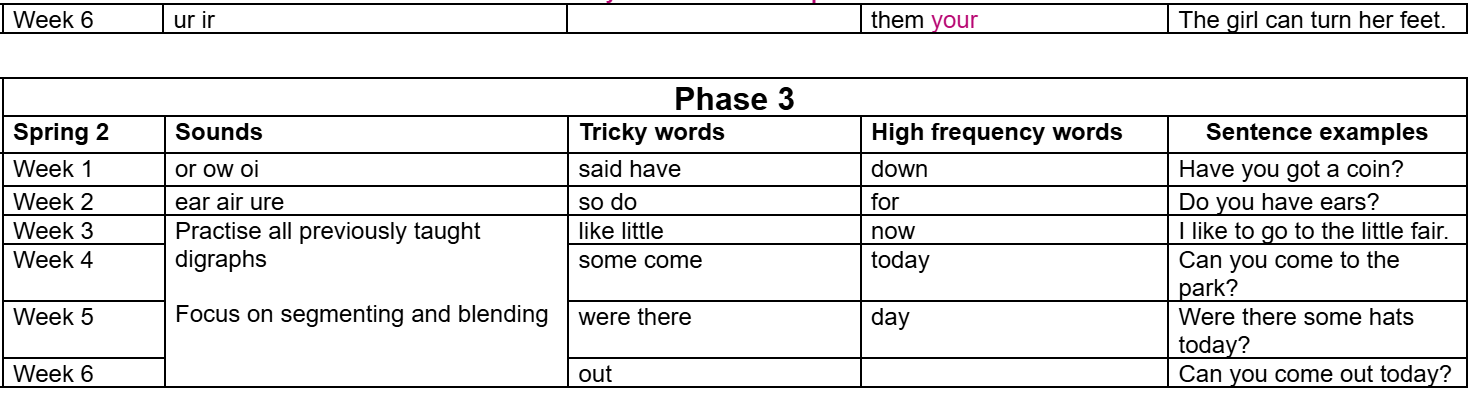
Task: Click the 'were there' tricky words cell
Action: 635,318
